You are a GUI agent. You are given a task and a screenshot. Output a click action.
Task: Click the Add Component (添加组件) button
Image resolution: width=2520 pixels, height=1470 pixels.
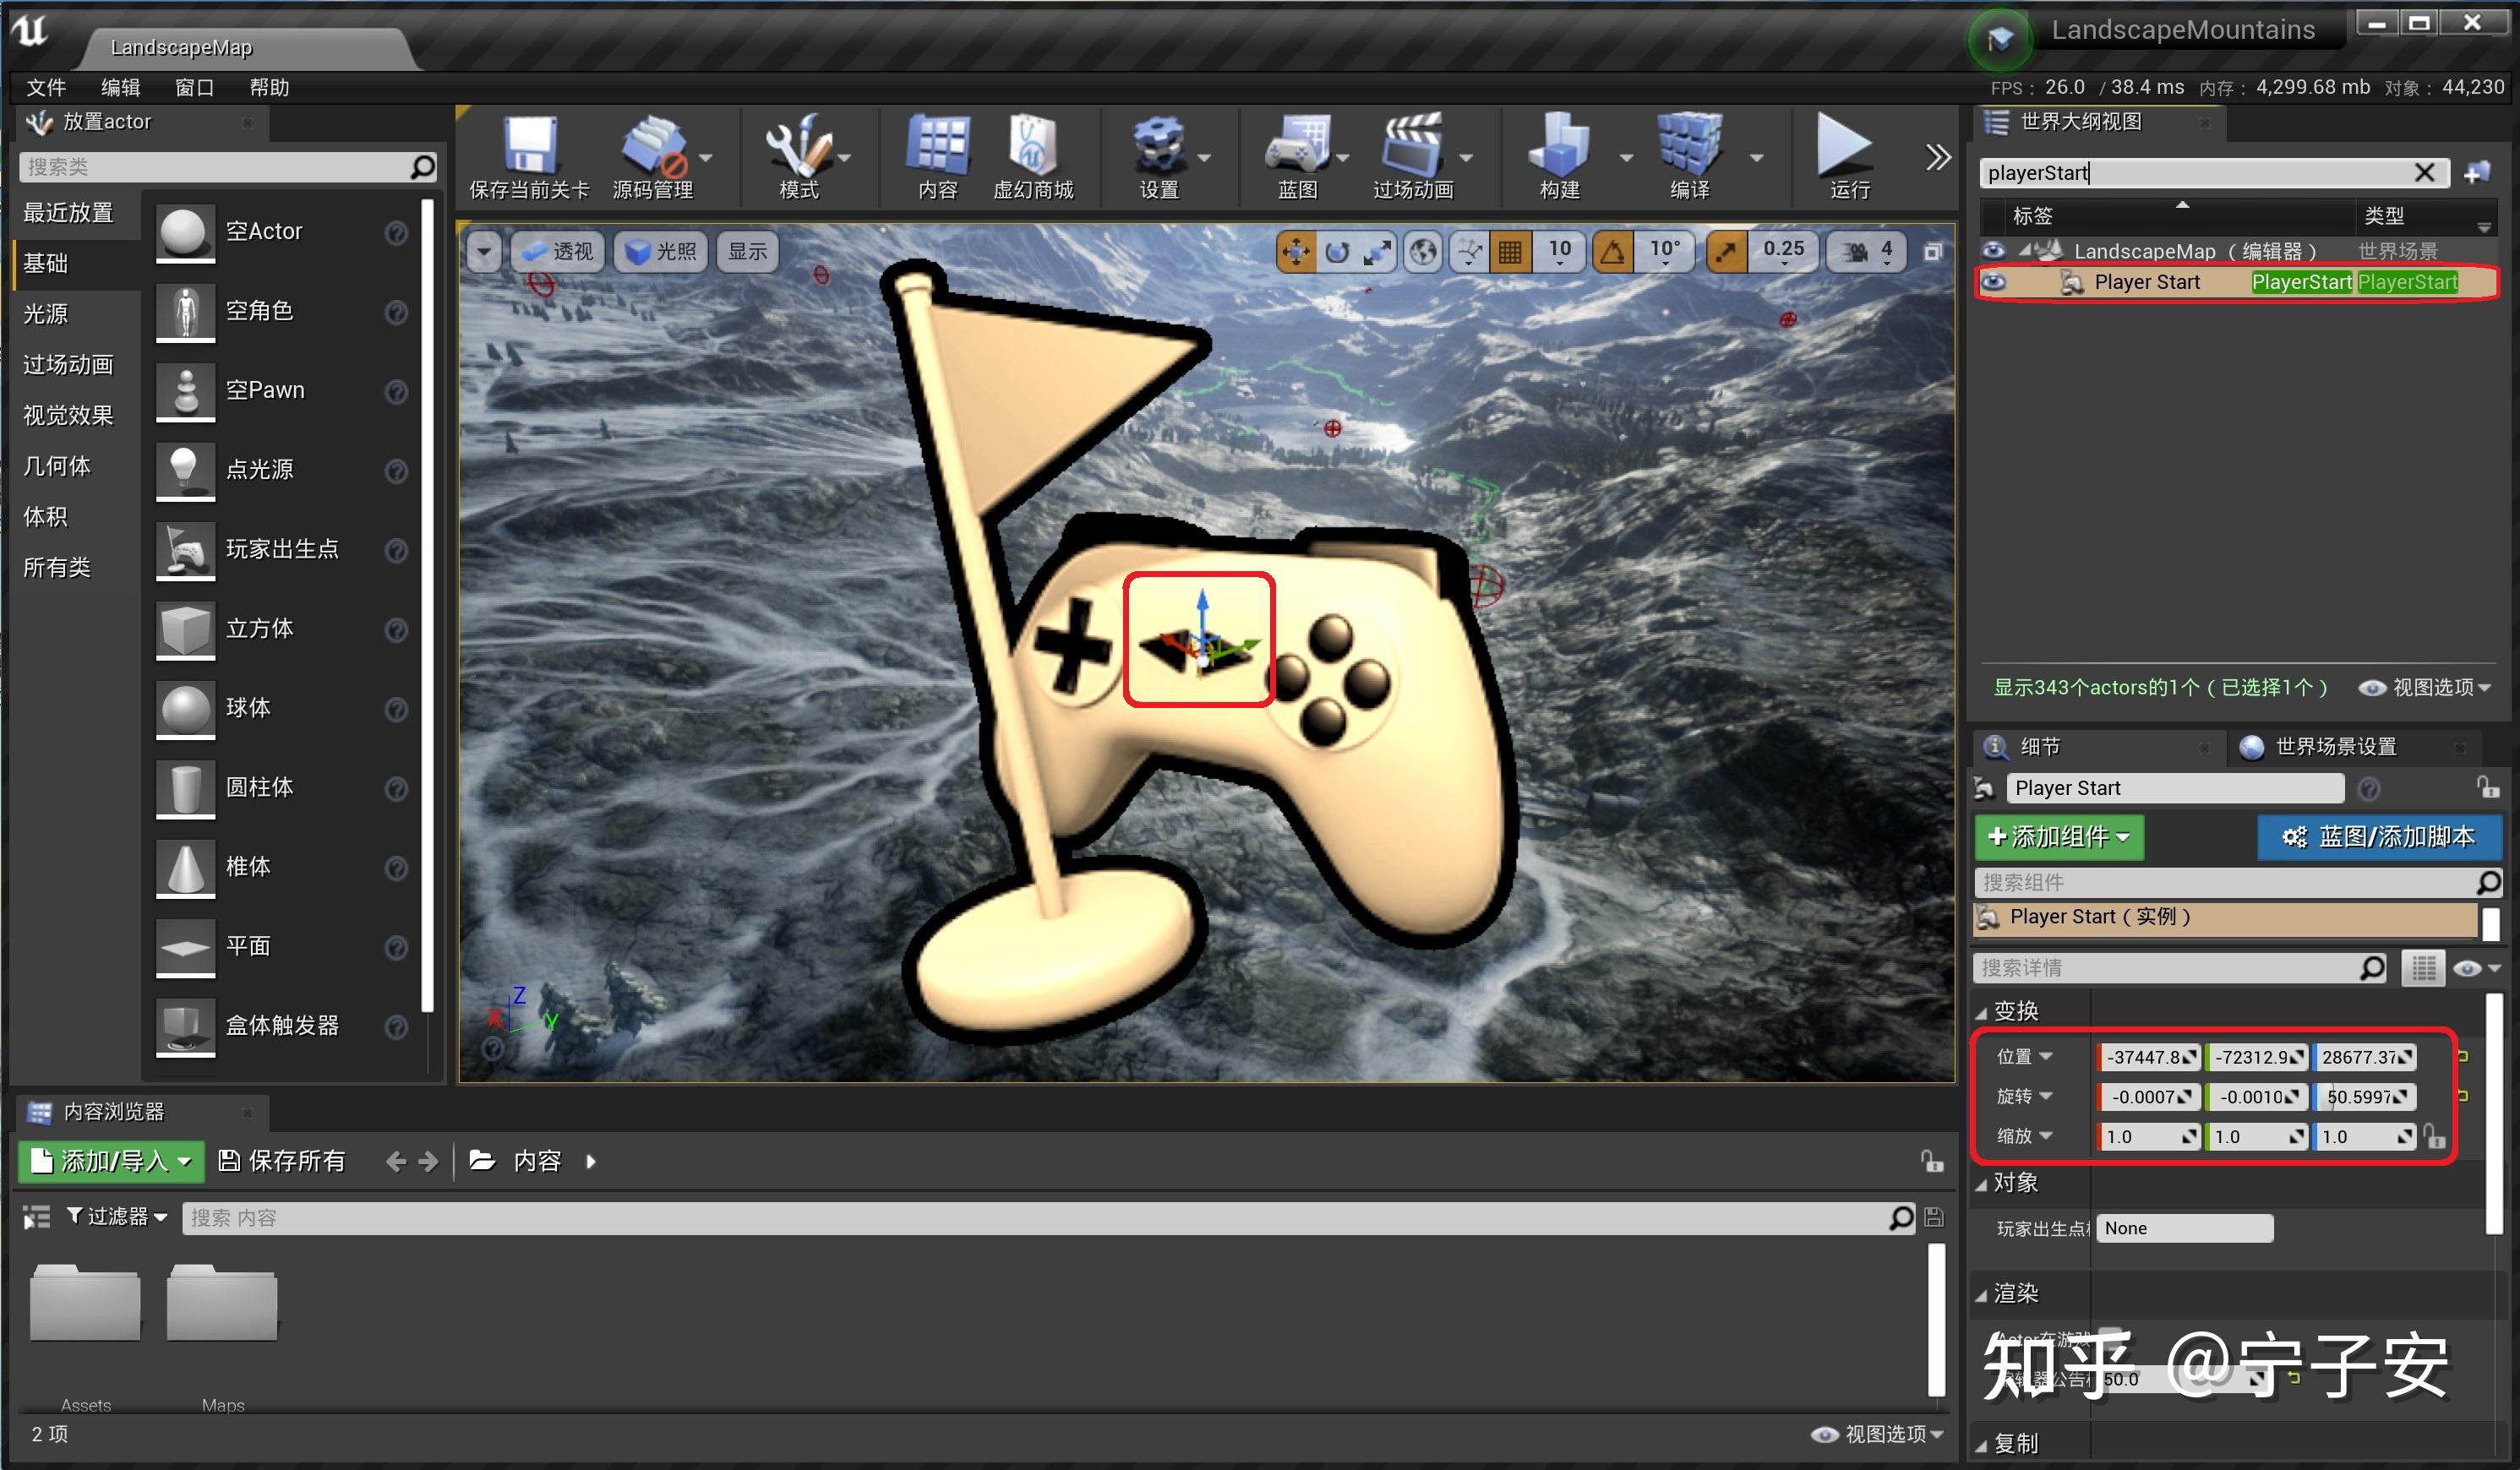click(2059, 837)
